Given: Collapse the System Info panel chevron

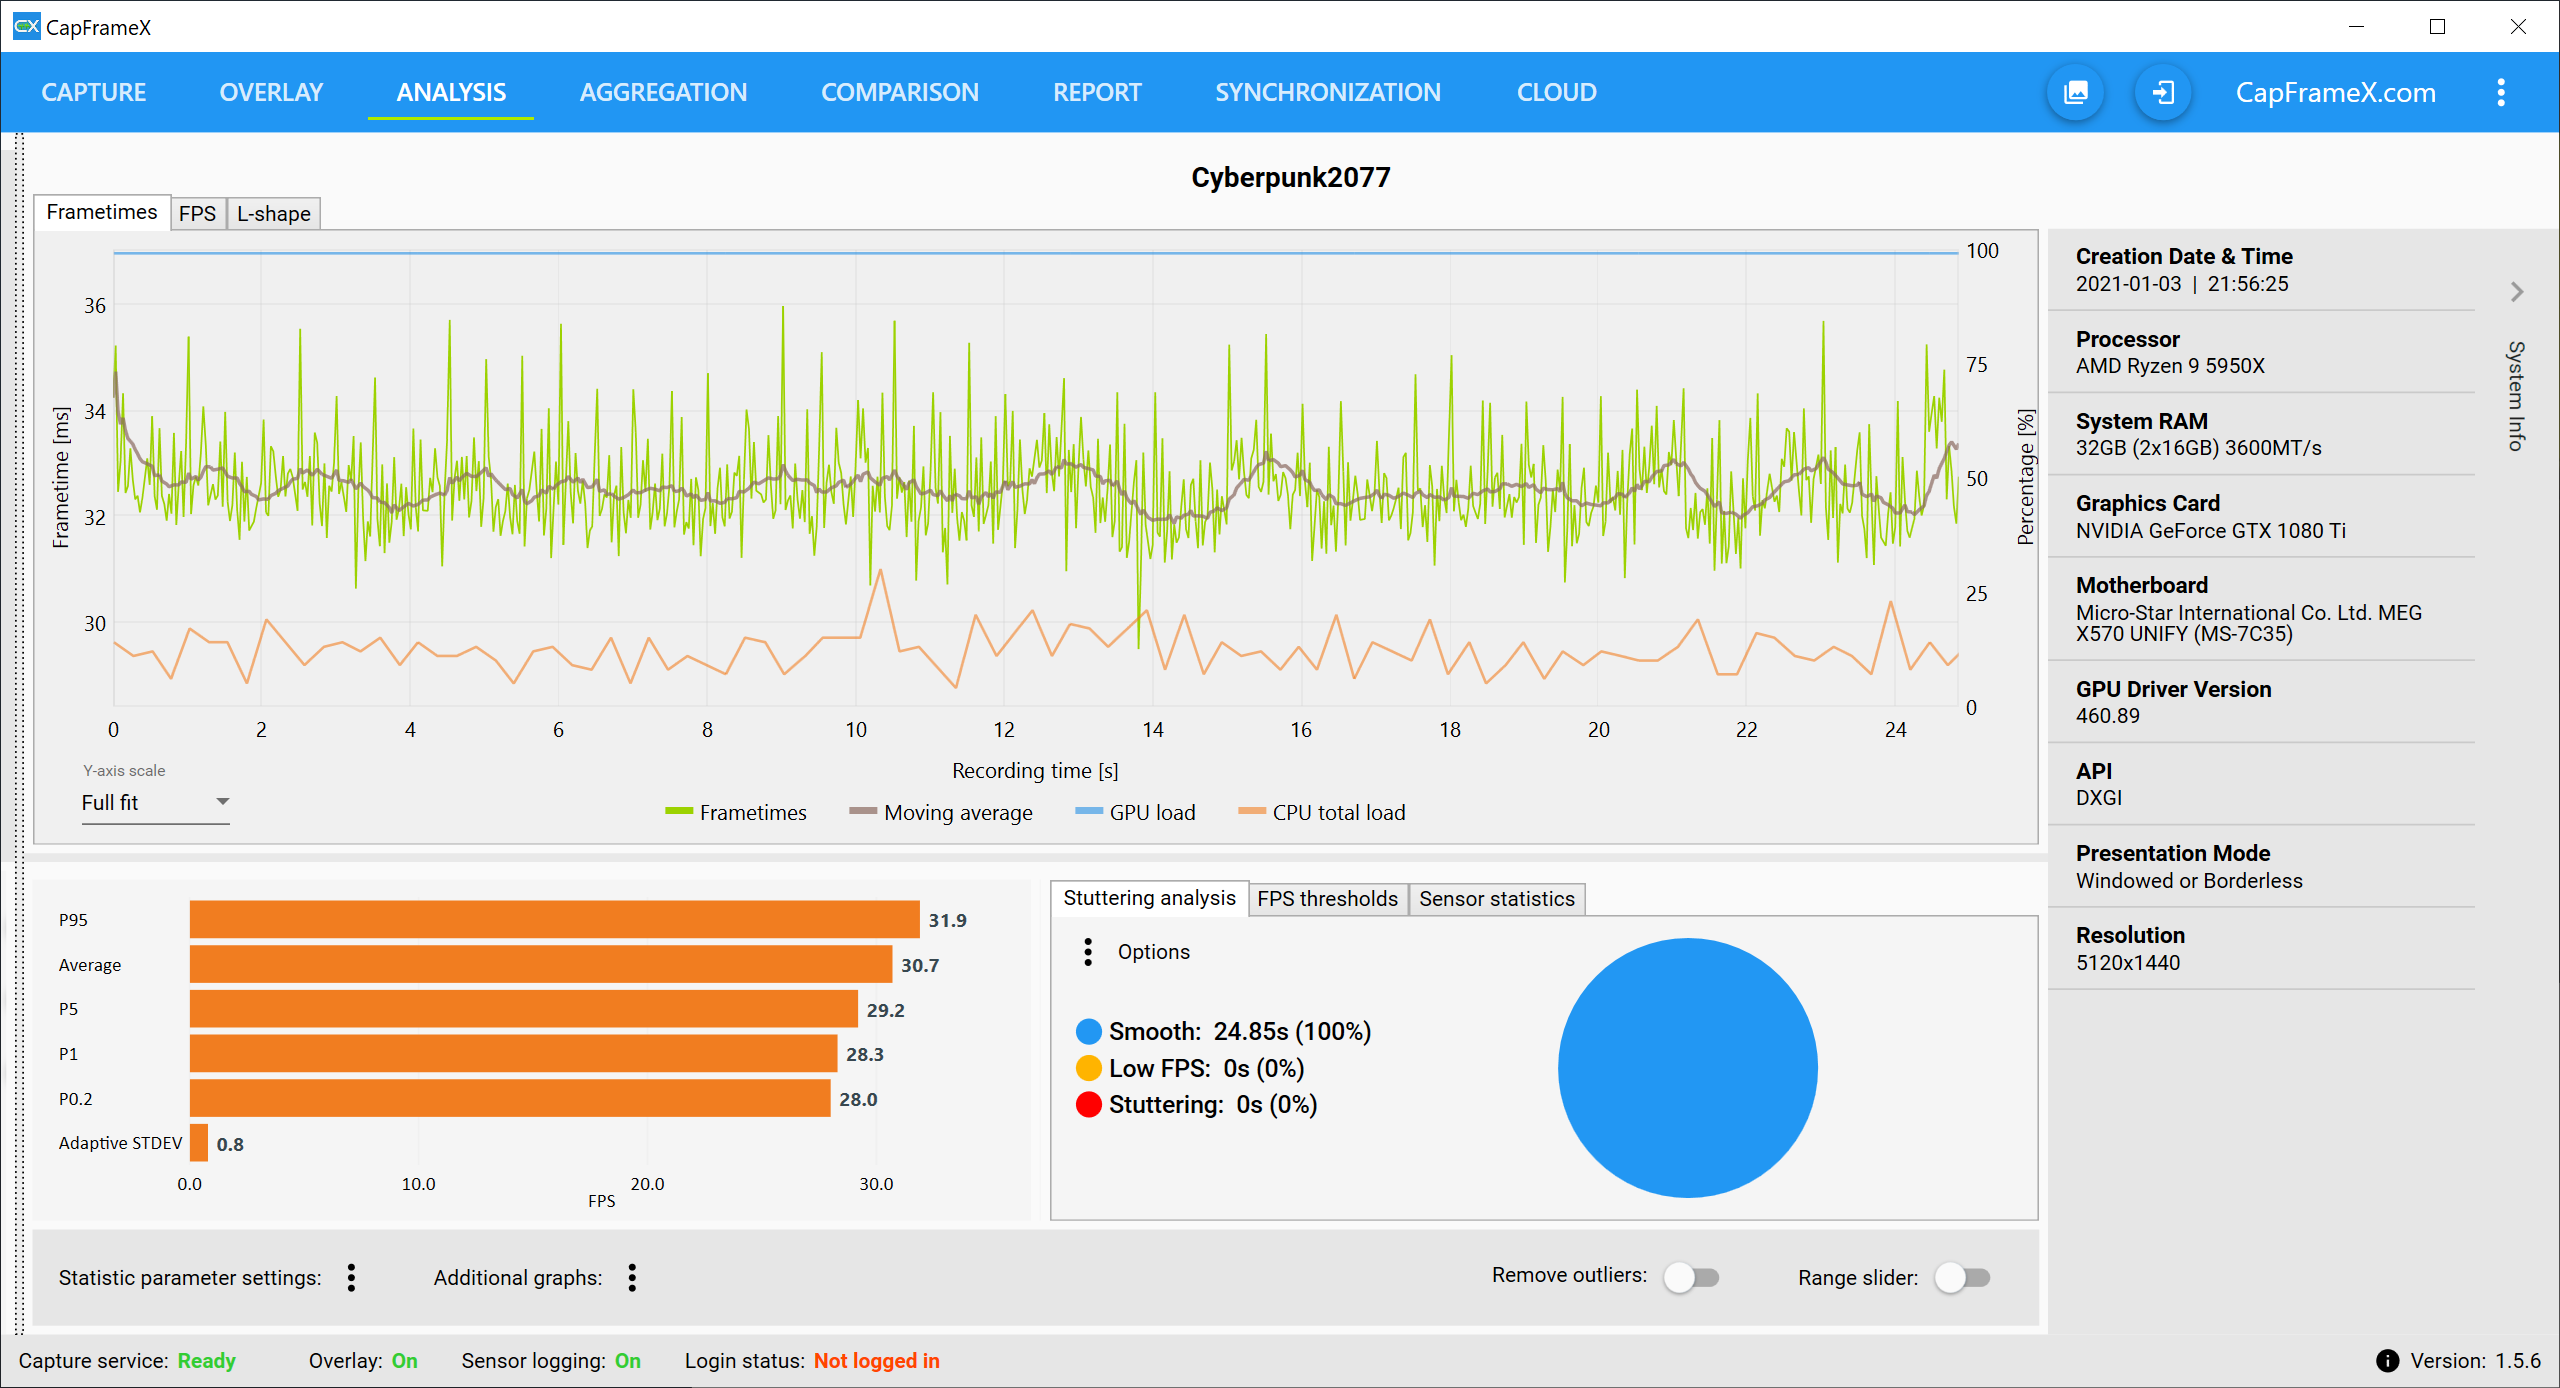Looking at the screenshot, I should coord(2516,292).
